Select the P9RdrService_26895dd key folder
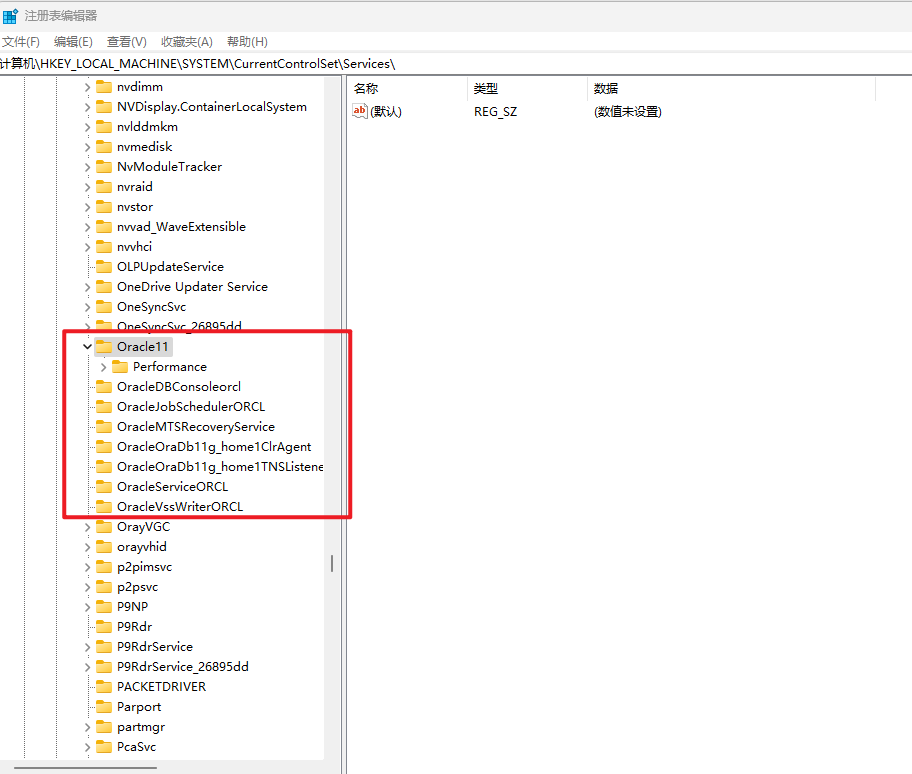The width and height of the screenshot is (912, 774). 177,666
